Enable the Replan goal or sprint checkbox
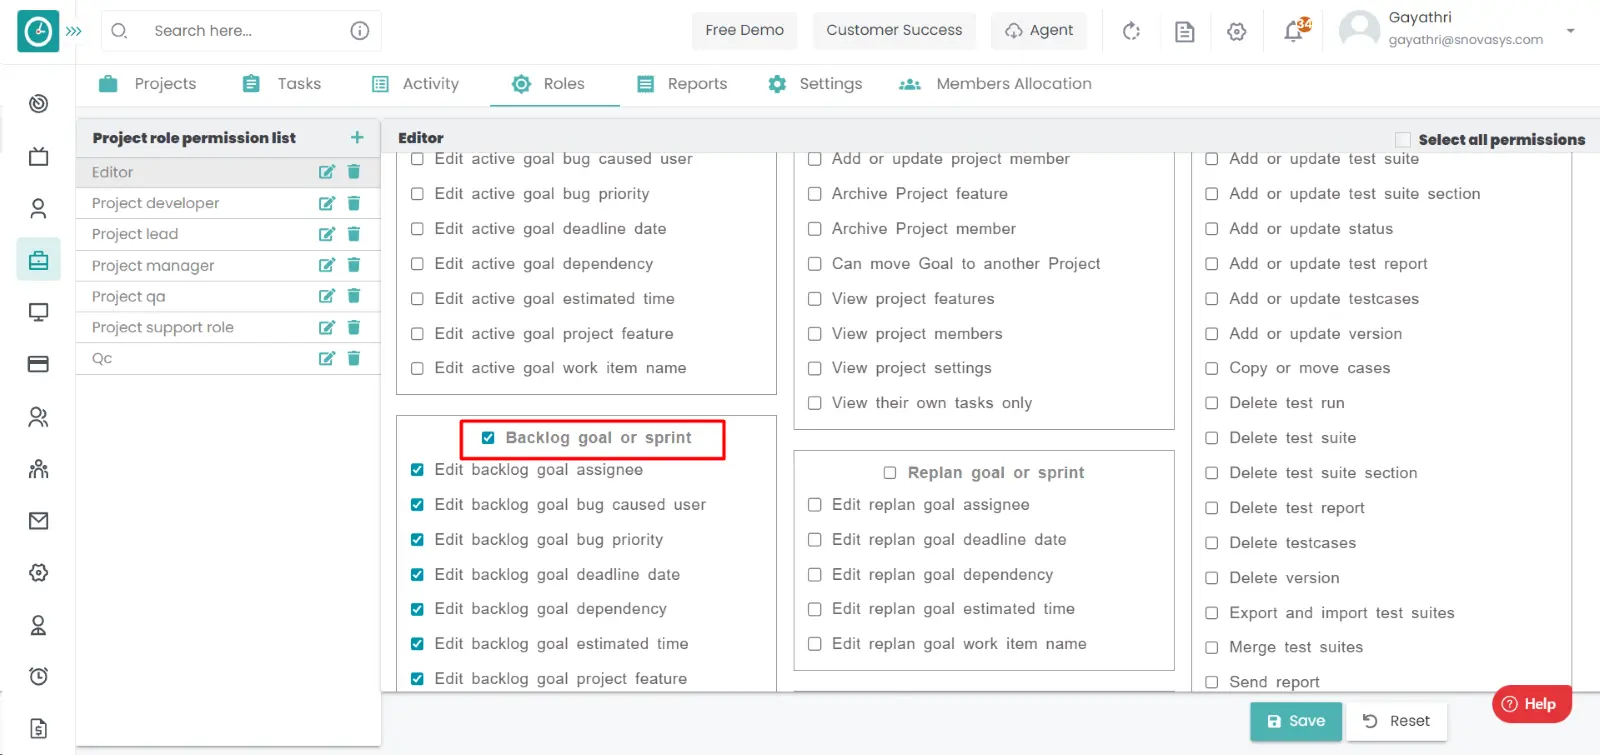 pyautogui.click(x=890, y=473)
